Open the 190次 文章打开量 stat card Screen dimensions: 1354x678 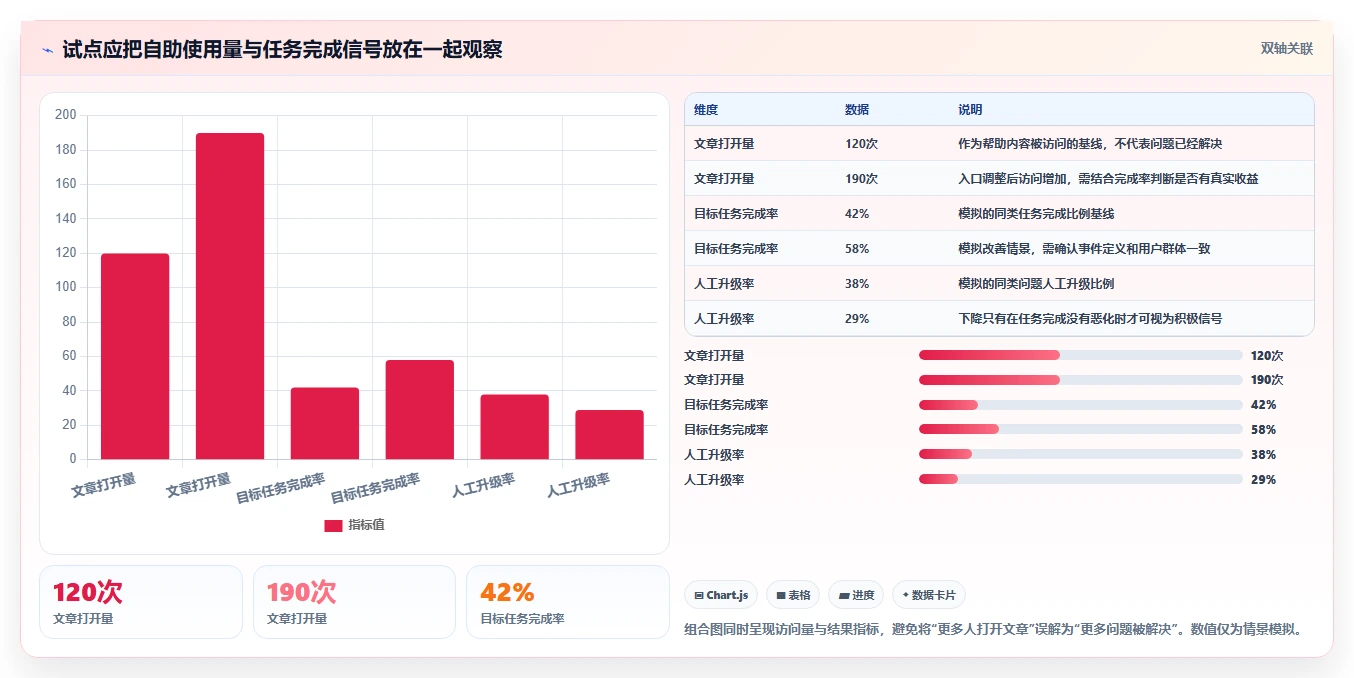pos(354,602)
